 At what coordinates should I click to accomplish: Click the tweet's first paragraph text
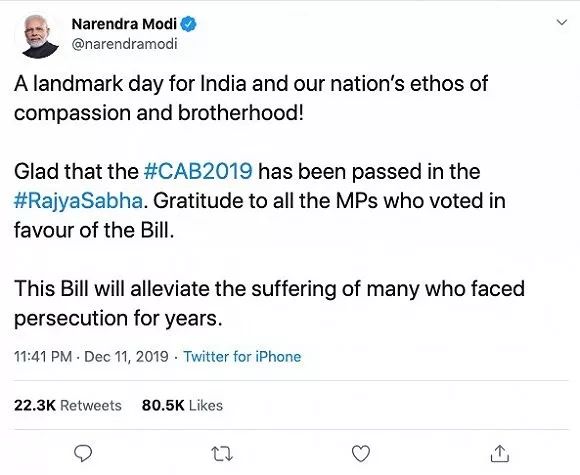(x=251, y=98)
